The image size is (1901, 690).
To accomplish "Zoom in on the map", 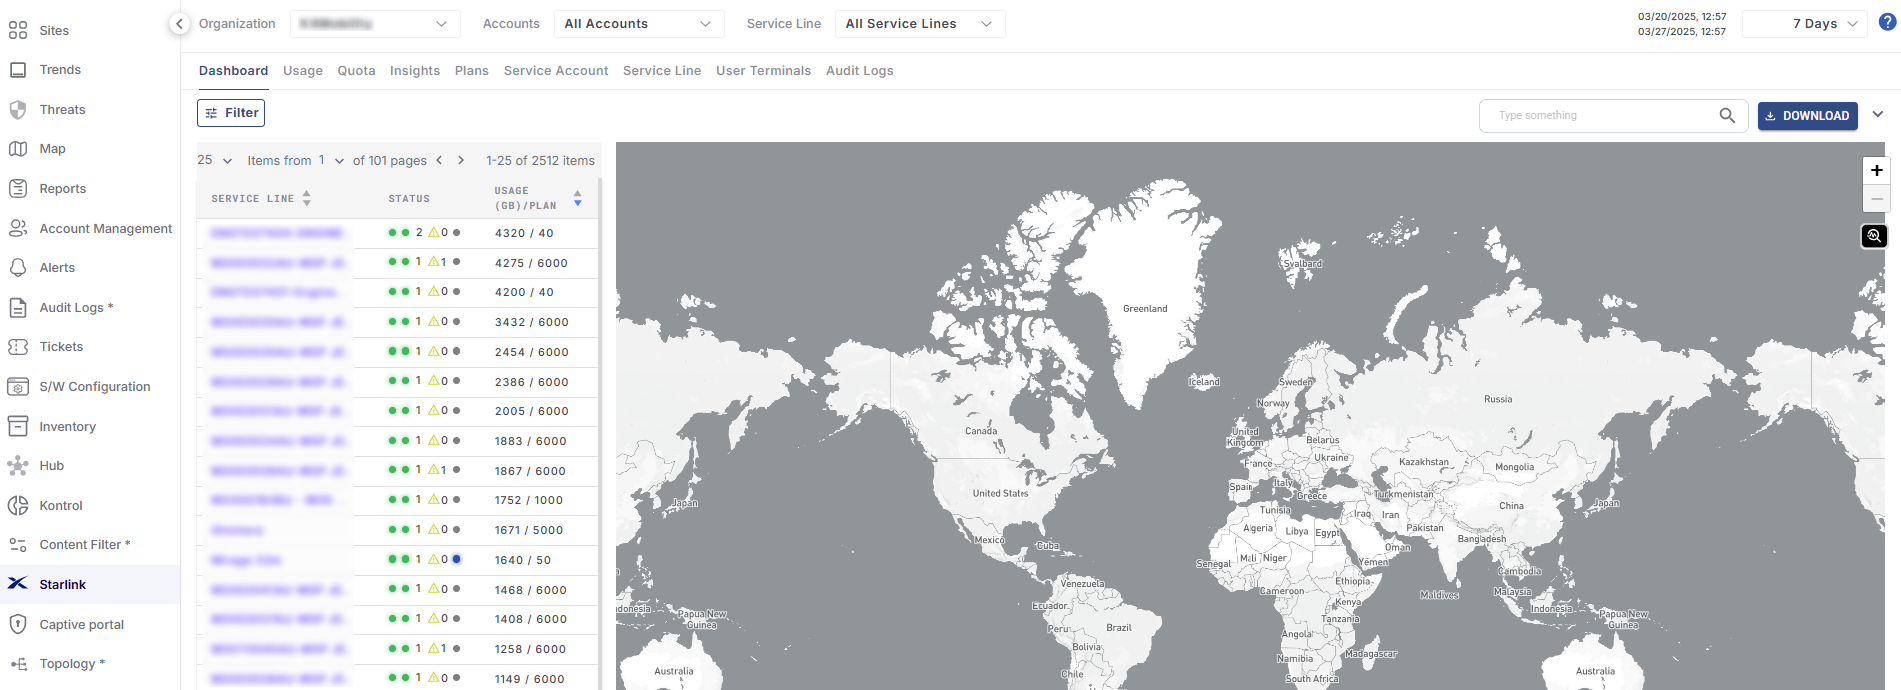I will point(1876,171).
